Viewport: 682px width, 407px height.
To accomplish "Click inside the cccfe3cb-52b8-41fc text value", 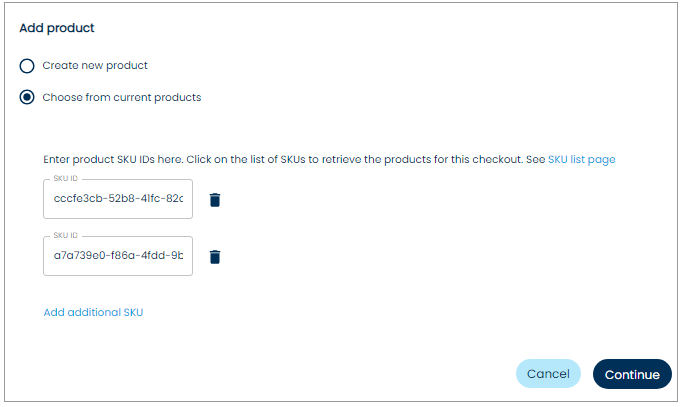I will click(118, 199).
